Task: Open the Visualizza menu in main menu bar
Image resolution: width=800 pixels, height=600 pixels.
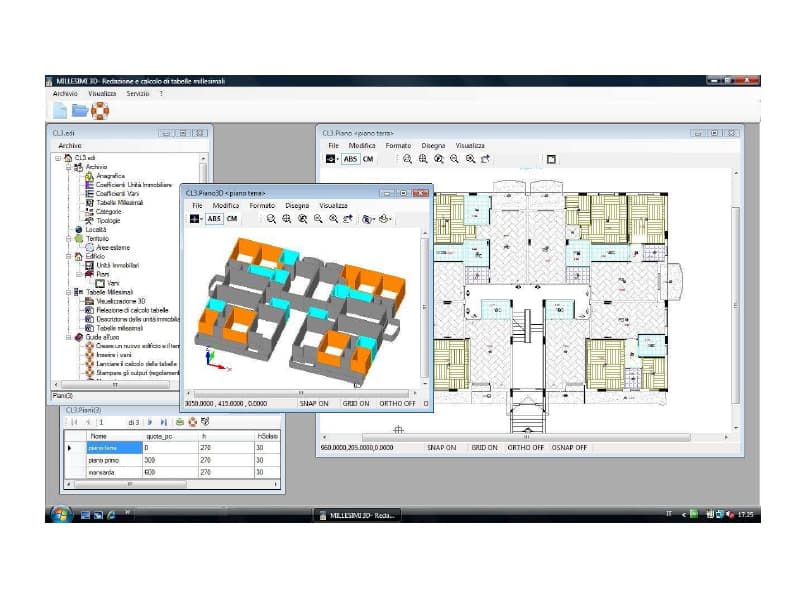Action: pos(102,94)
